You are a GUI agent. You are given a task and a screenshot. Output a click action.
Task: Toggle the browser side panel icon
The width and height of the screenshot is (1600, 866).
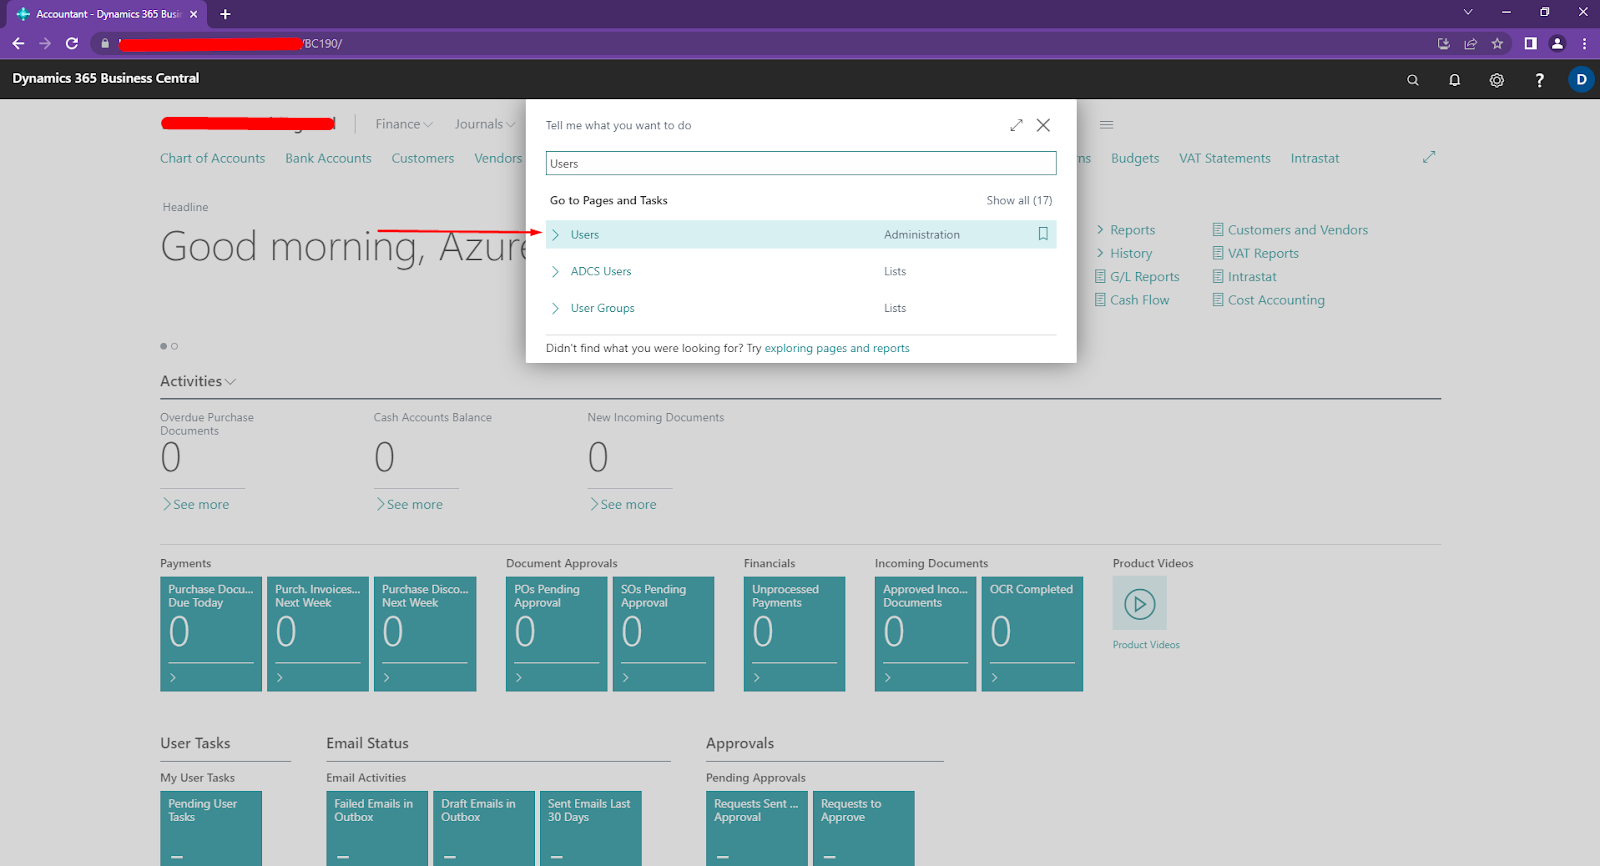pos(1530,43)
